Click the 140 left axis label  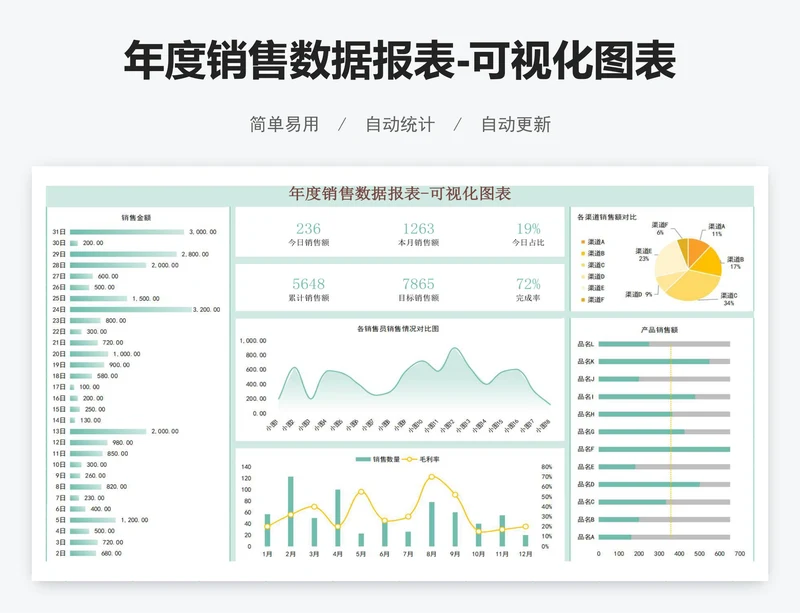coord(246,467)
